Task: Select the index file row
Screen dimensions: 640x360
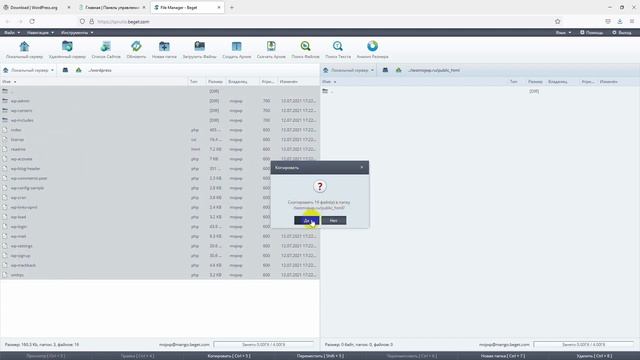Action: pos(160,130)
